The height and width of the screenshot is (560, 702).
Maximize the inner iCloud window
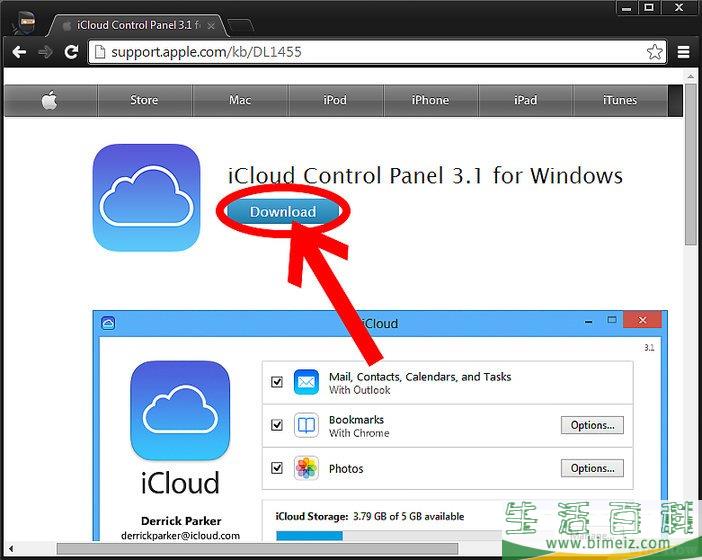612,320
